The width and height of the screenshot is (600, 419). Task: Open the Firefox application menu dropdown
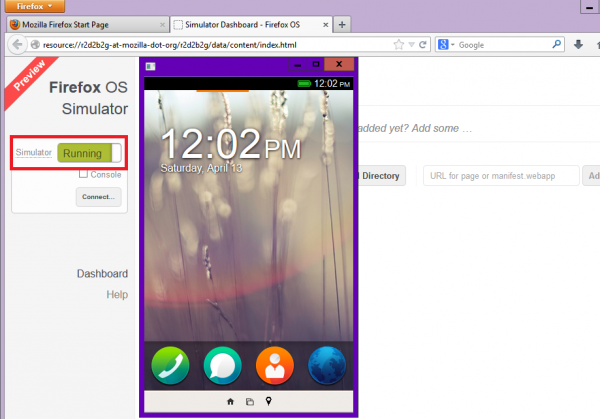click(35, 6)
